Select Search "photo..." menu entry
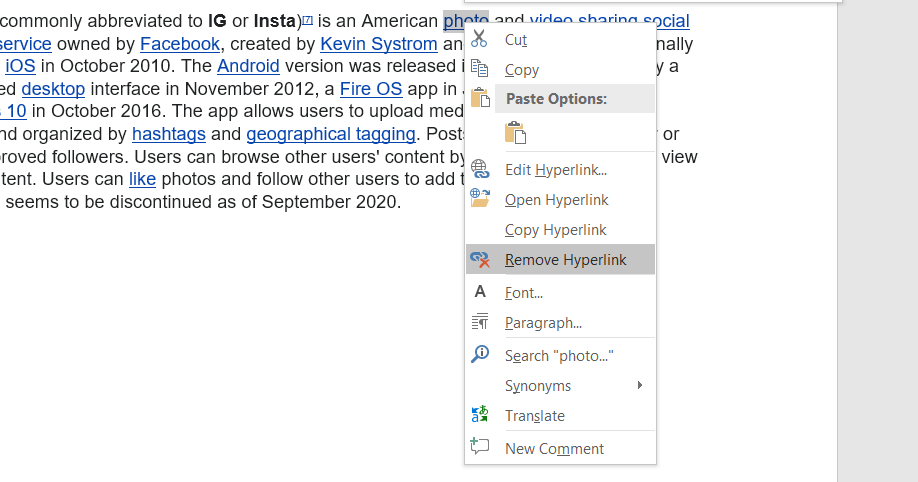Screen dimensions: 918x482 tap(558, 355)
